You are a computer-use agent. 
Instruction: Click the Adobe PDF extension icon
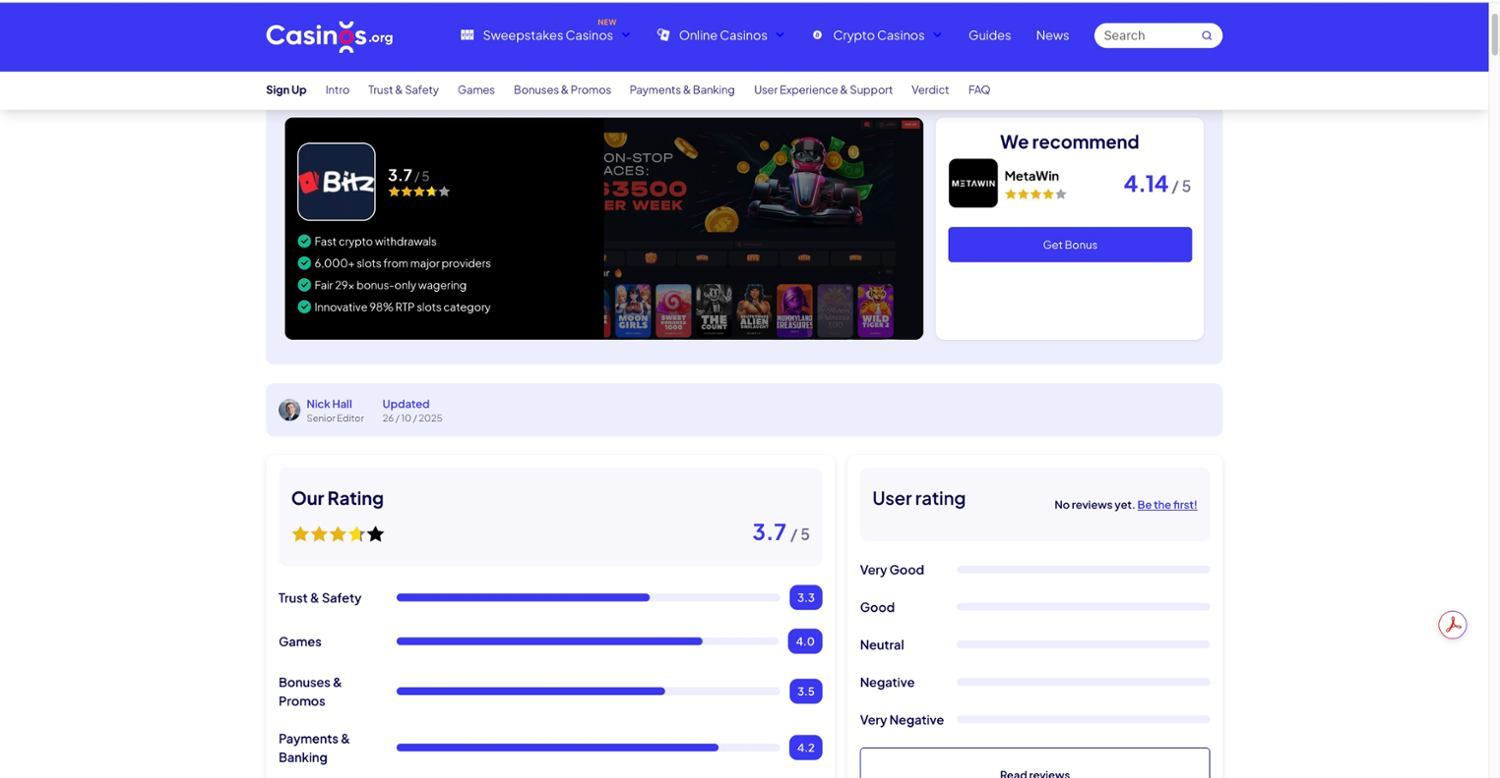coord(1452,625)
